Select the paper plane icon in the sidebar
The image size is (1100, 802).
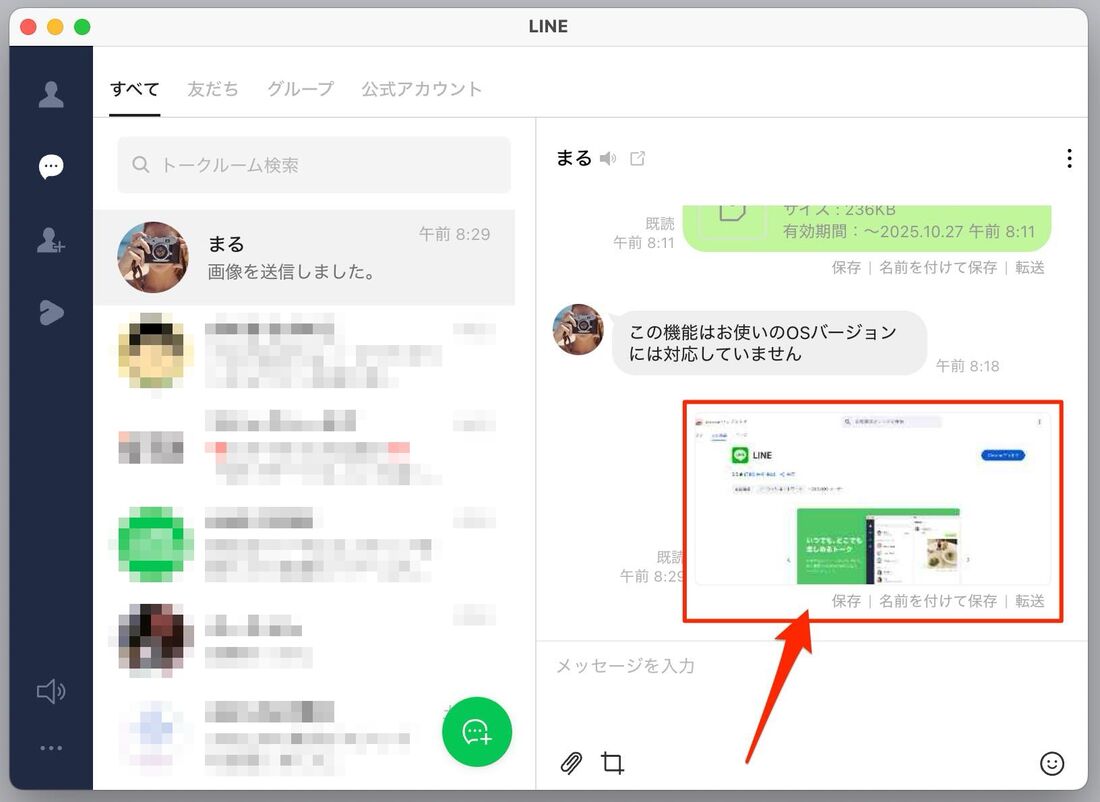(50, 312)
